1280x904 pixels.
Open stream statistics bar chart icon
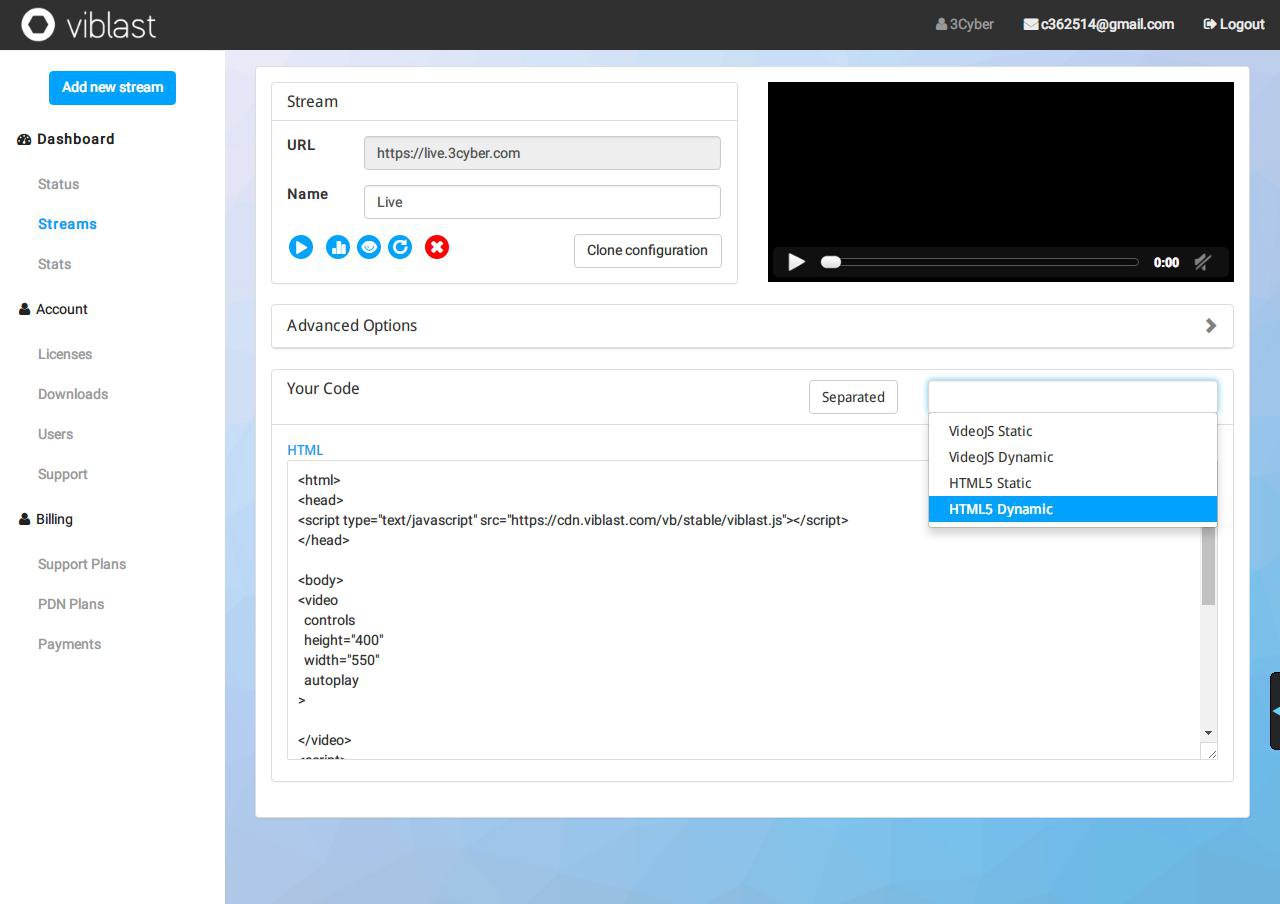point(337,247)
